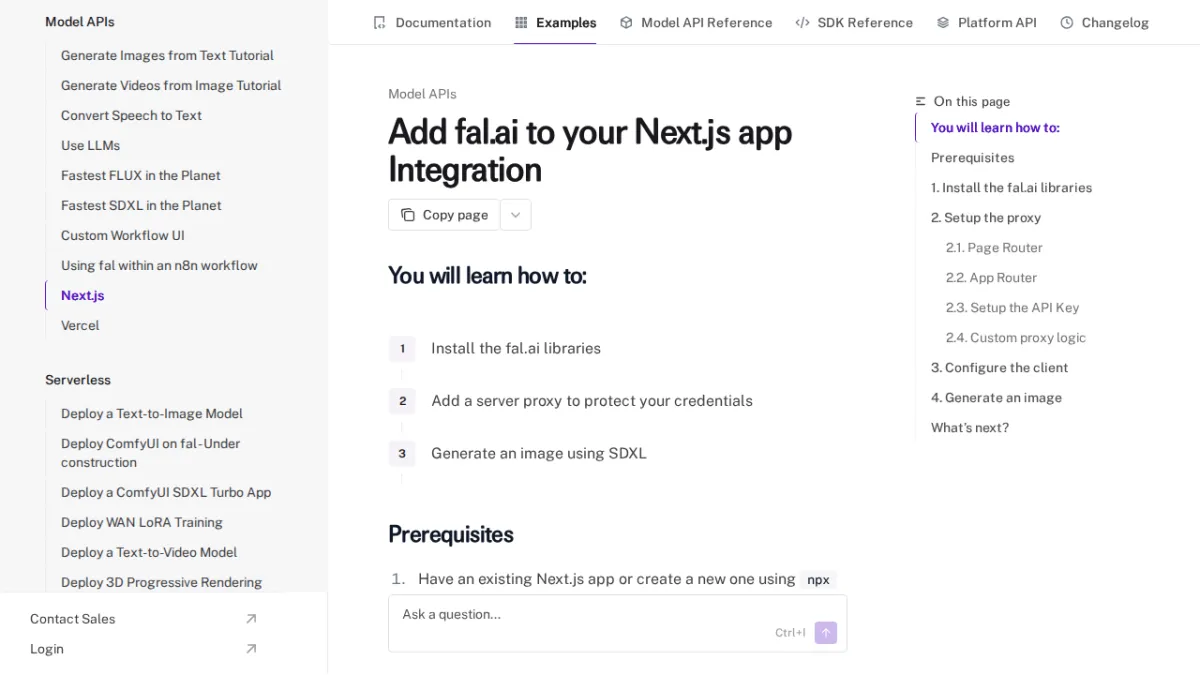This screenshot has width=1200, height=675.
Task: Open Fastest SDXL in the Planet
Action: (x=141, y=205)
